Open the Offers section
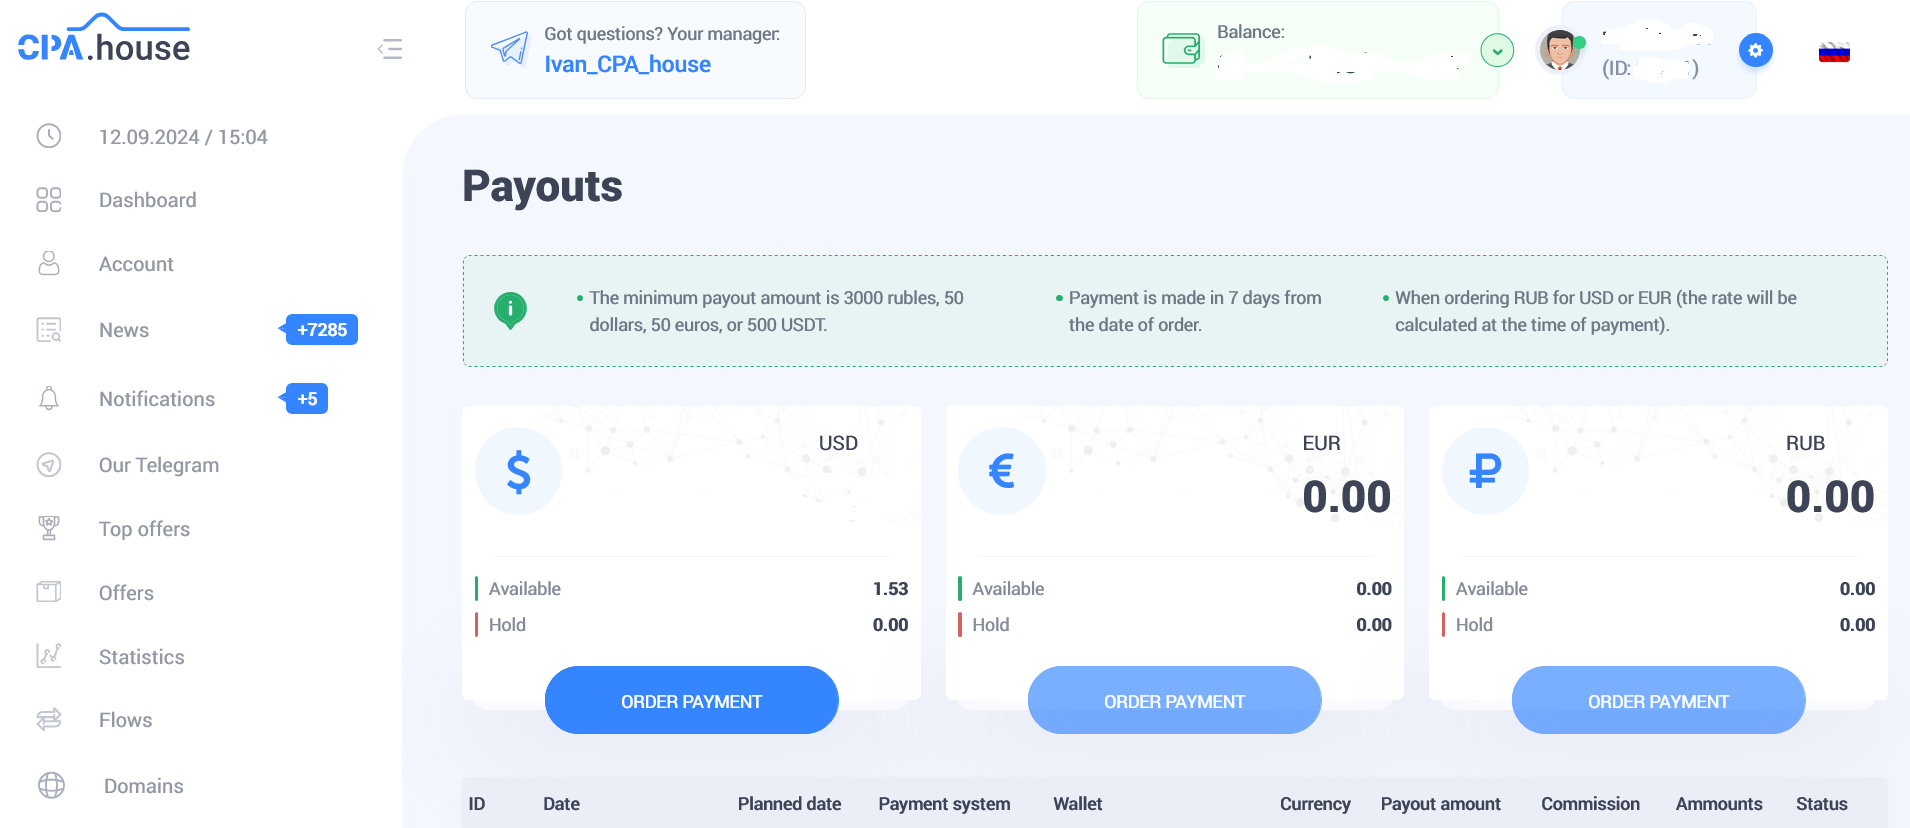Image resolution: width=1910 pixels, height=828 pixels. [126, 593]
